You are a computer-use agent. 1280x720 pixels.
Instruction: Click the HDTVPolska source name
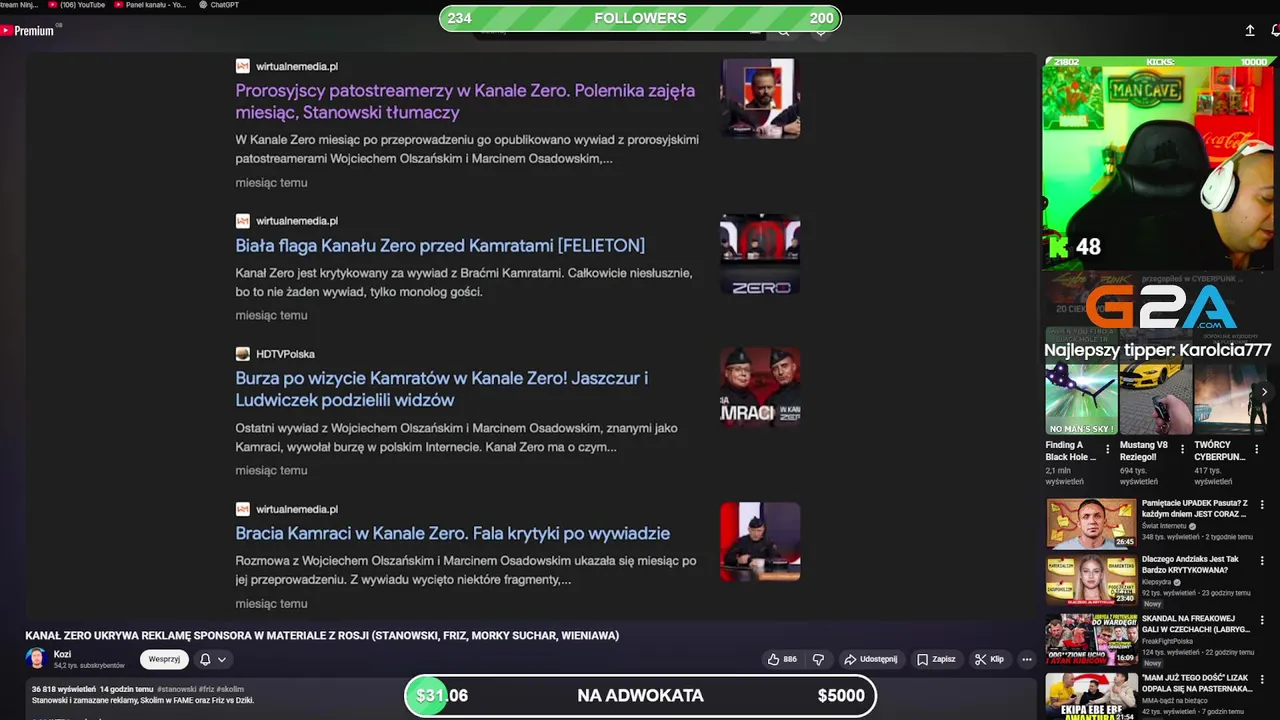click(285, 354)
